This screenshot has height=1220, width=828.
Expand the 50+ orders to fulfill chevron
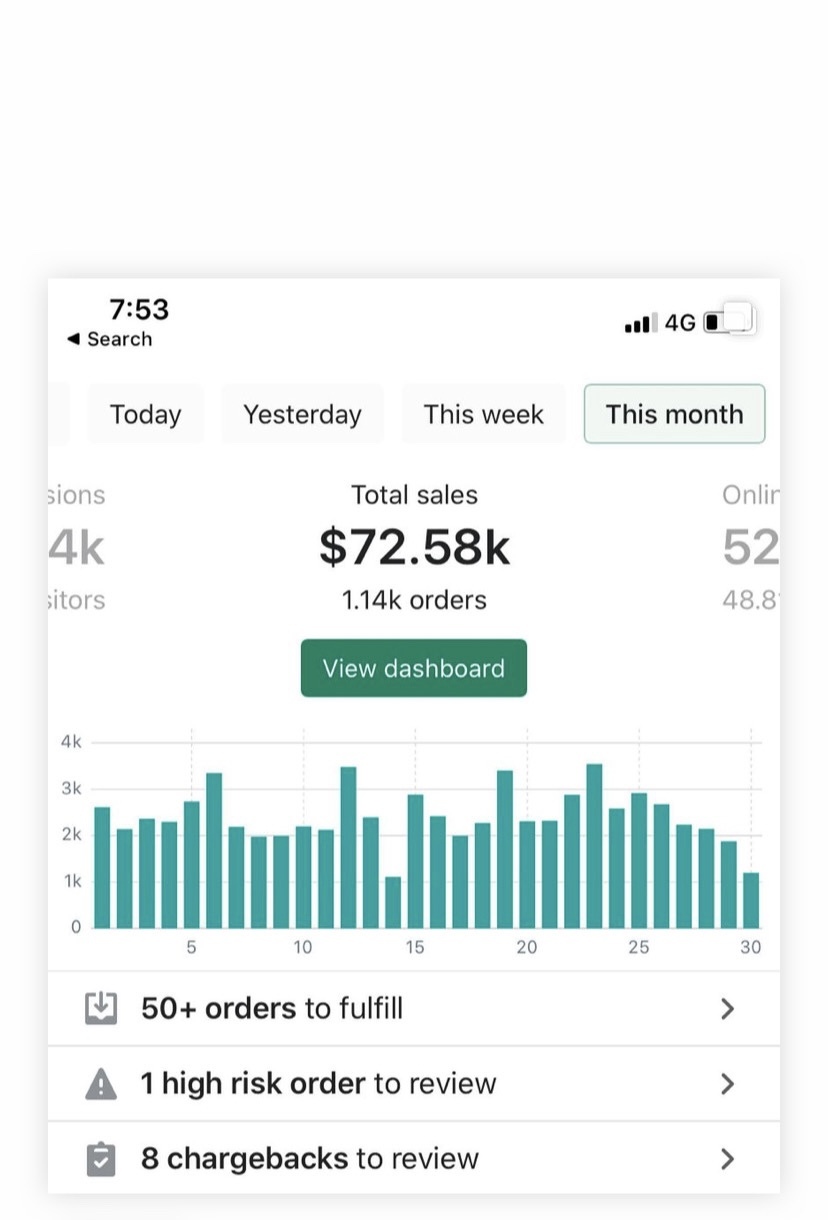pos(727,1009)
